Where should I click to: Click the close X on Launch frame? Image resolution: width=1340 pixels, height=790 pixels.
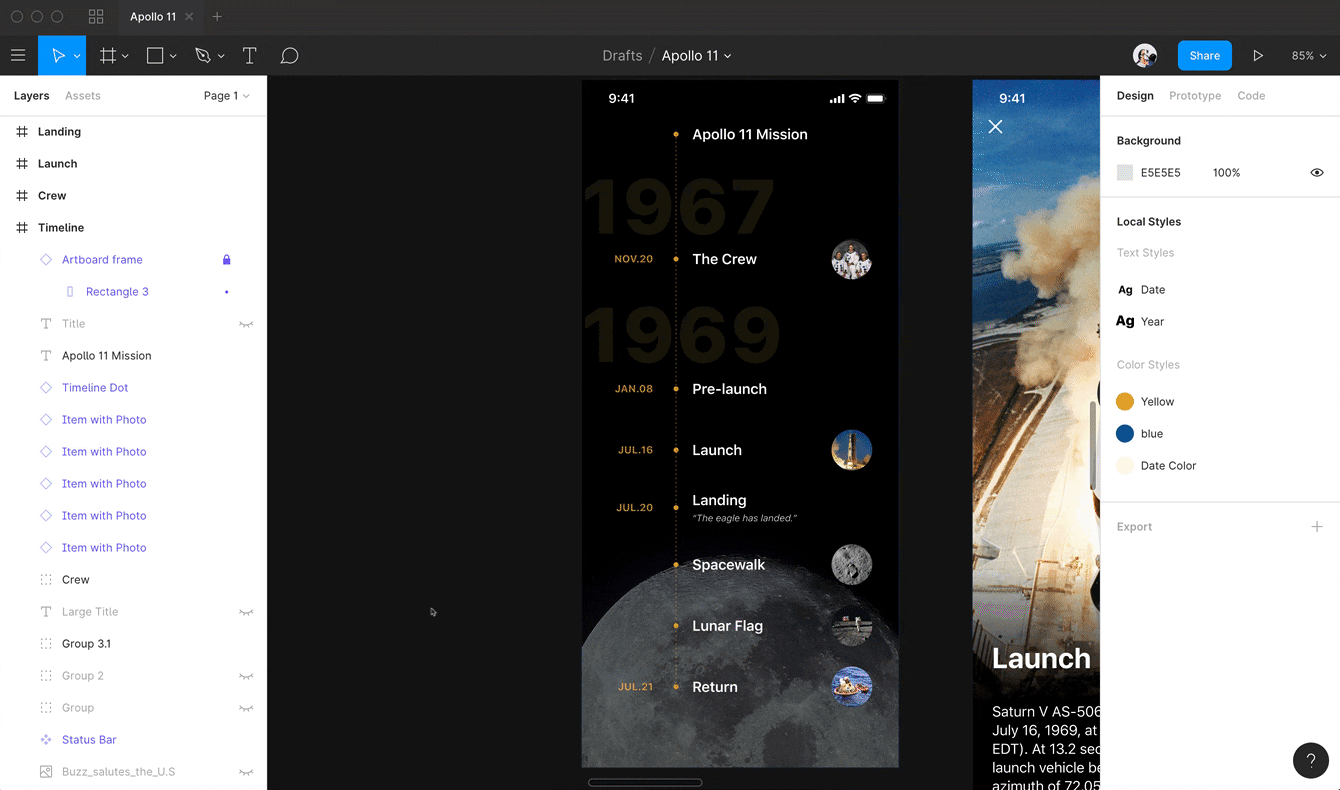995,127
